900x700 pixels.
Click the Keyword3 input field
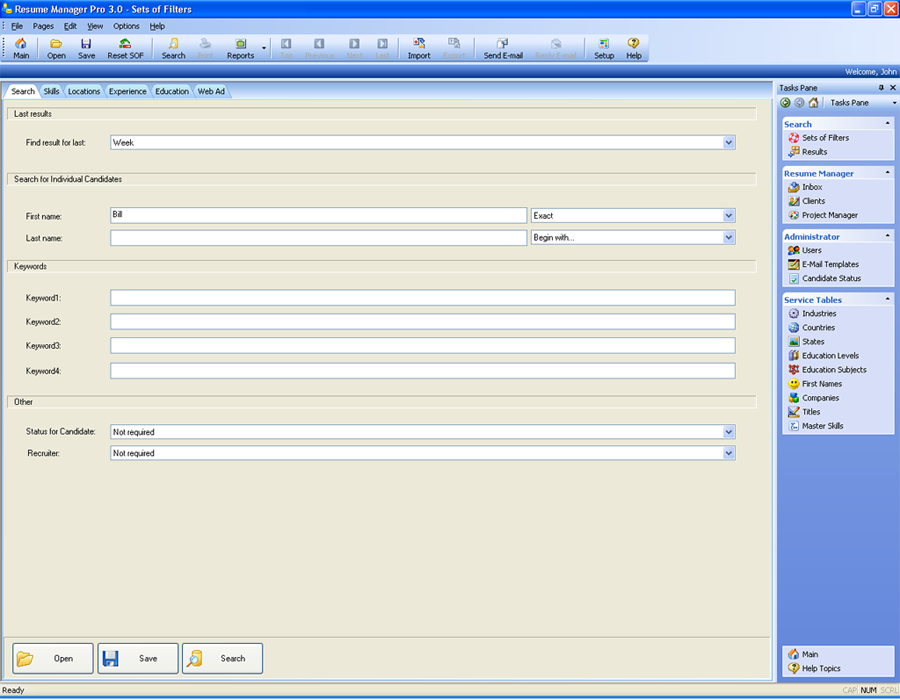[422, 345]
